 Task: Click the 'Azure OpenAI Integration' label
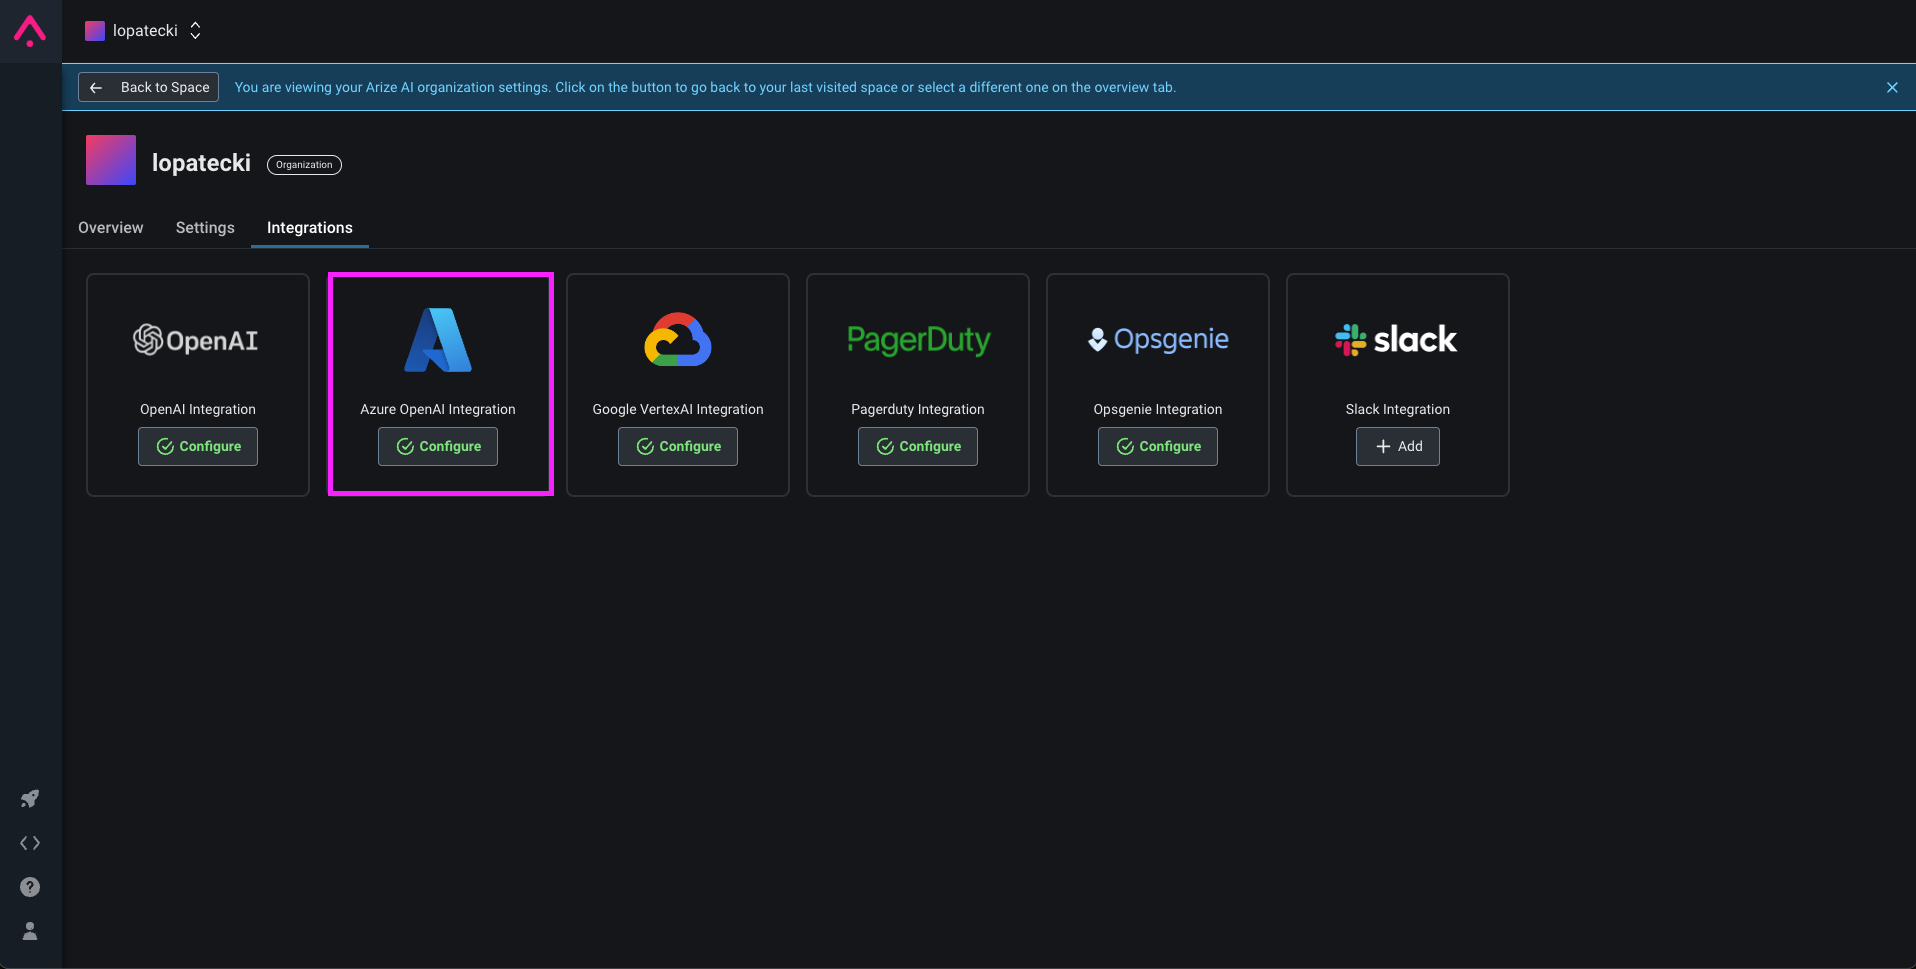(x=438, y=409)
